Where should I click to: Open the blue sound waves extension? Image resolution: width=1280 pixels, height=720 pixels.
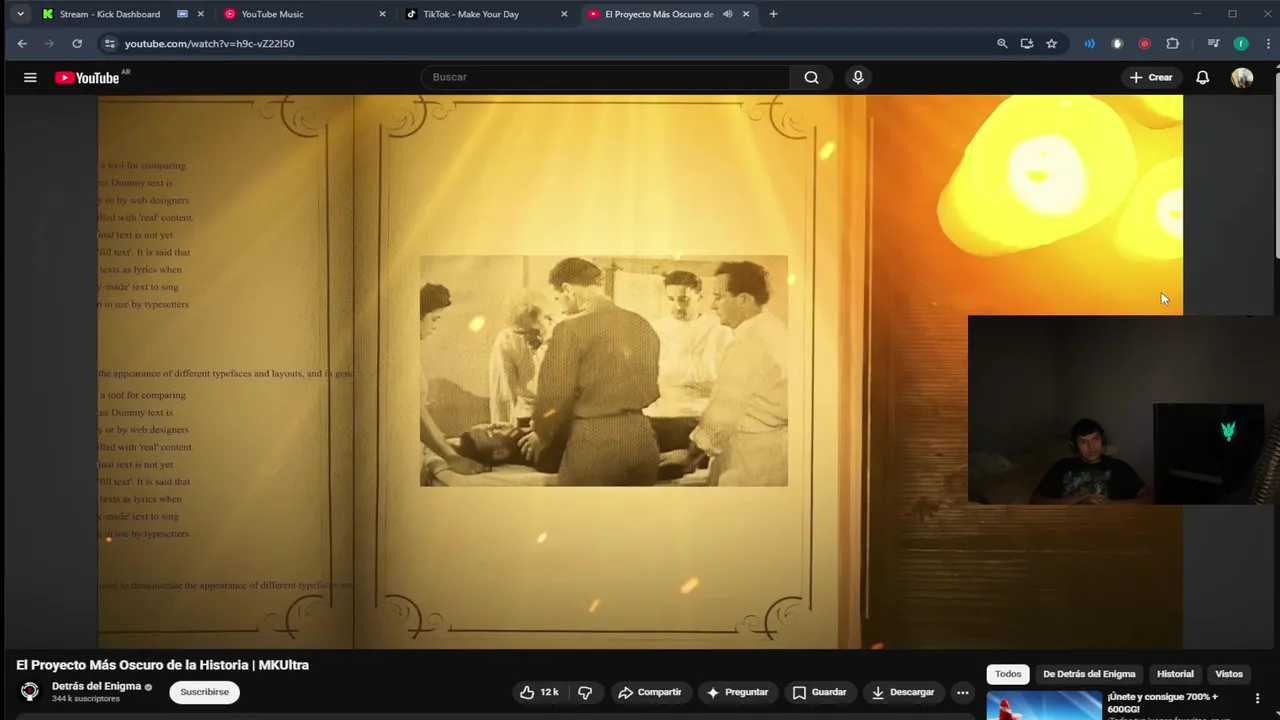pyautogui.click(x=1089, y=43)
